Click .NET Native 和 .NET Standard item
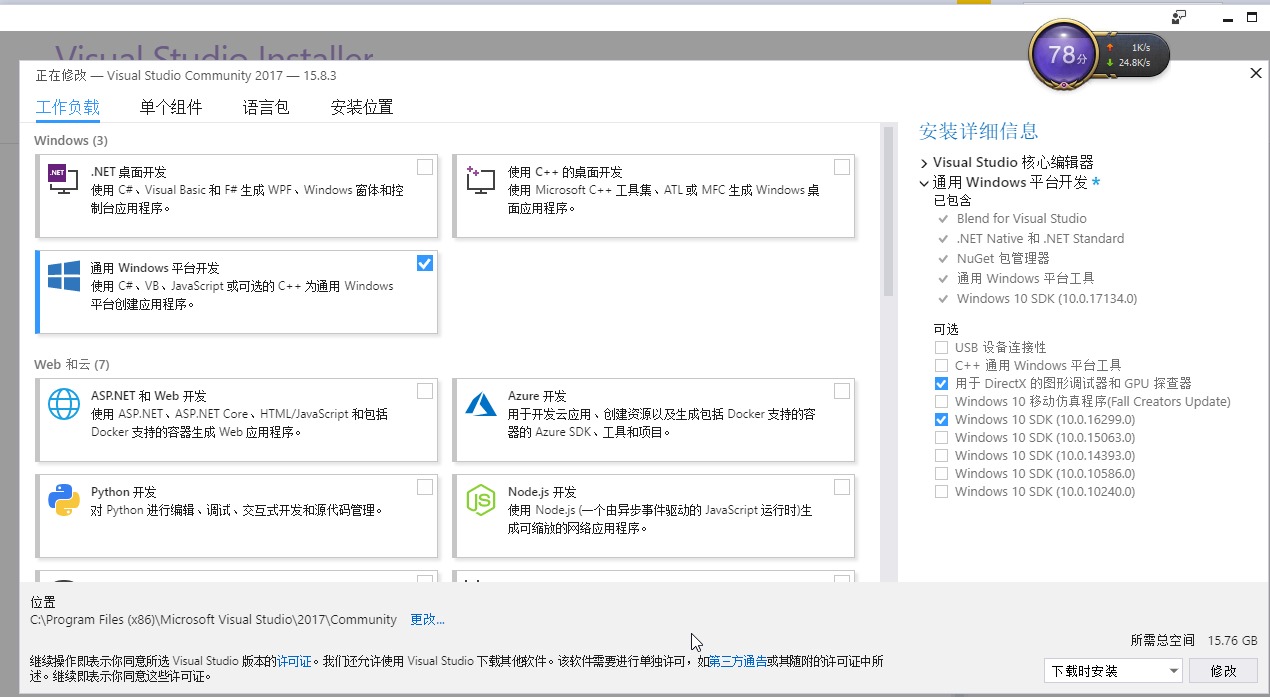The image size is (1270, 697). [x=1040, y=239]
